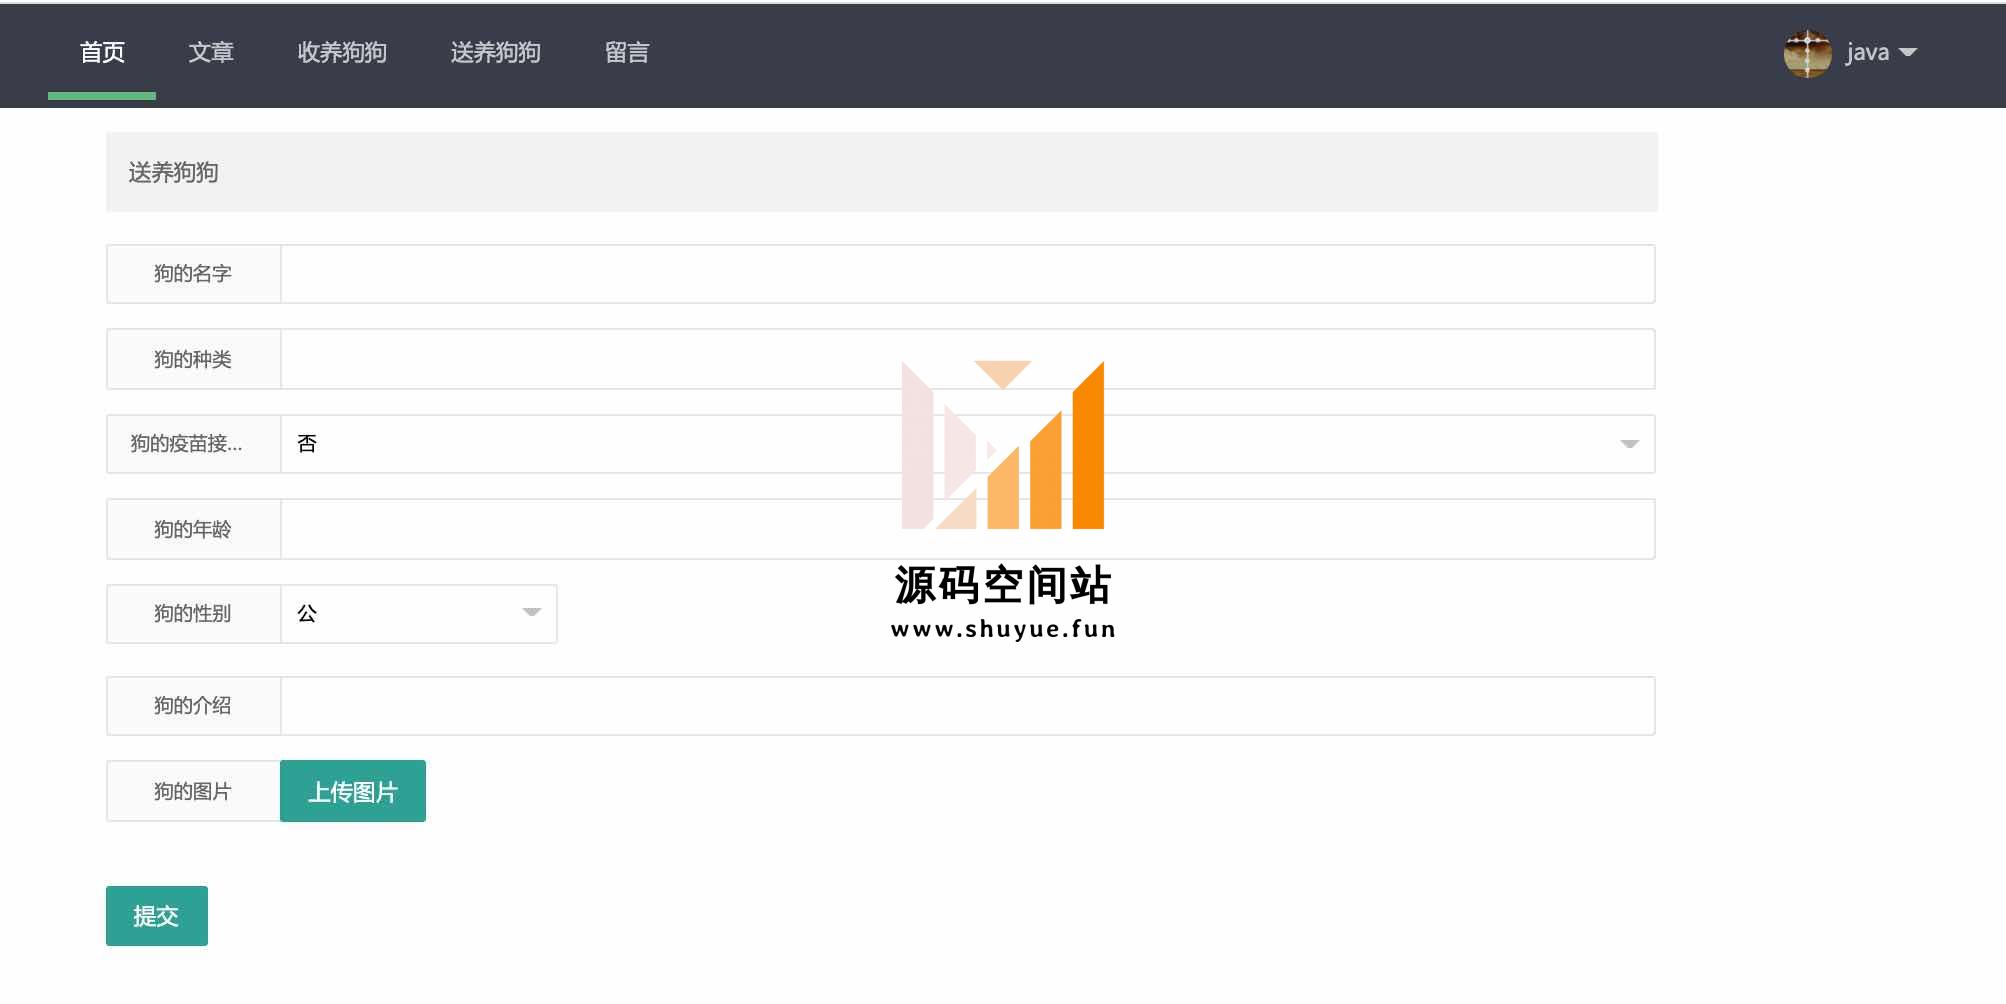This screenshot has height=1004, width=2006.
Task: Click the 狗的年龄 field label
Action: point(193,529)
